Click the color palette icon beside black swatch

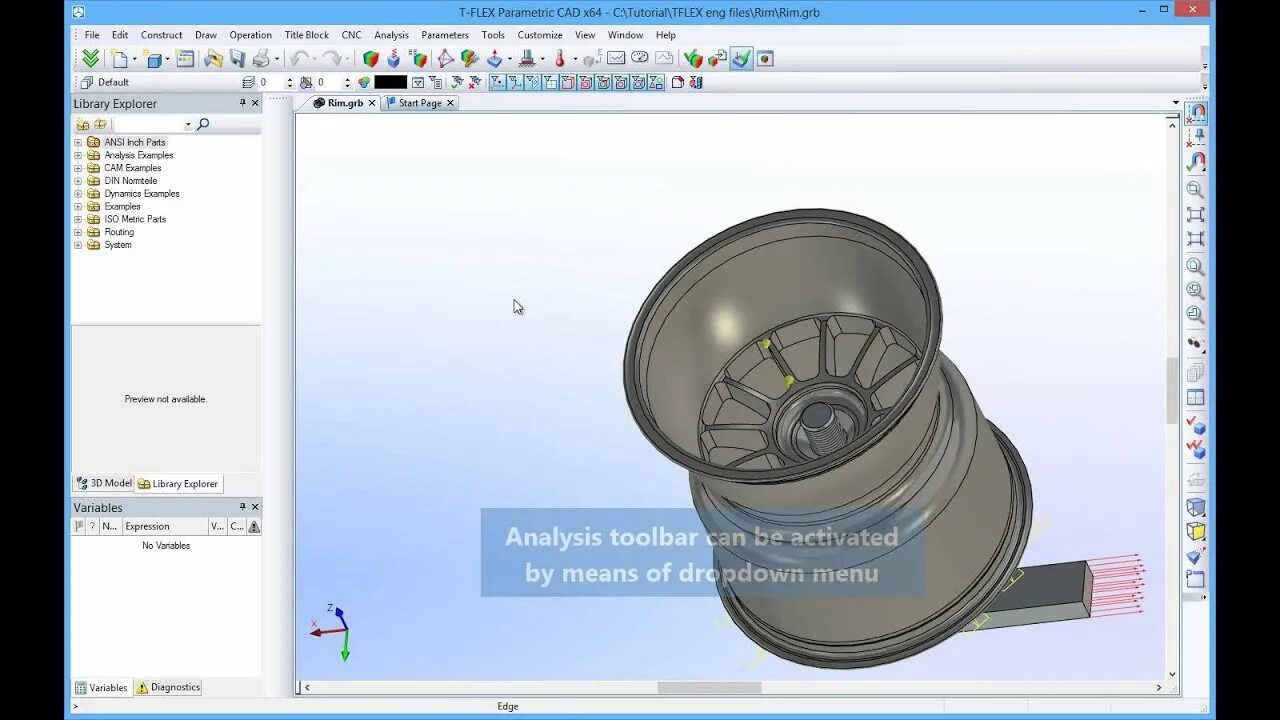tap(363, 82)
